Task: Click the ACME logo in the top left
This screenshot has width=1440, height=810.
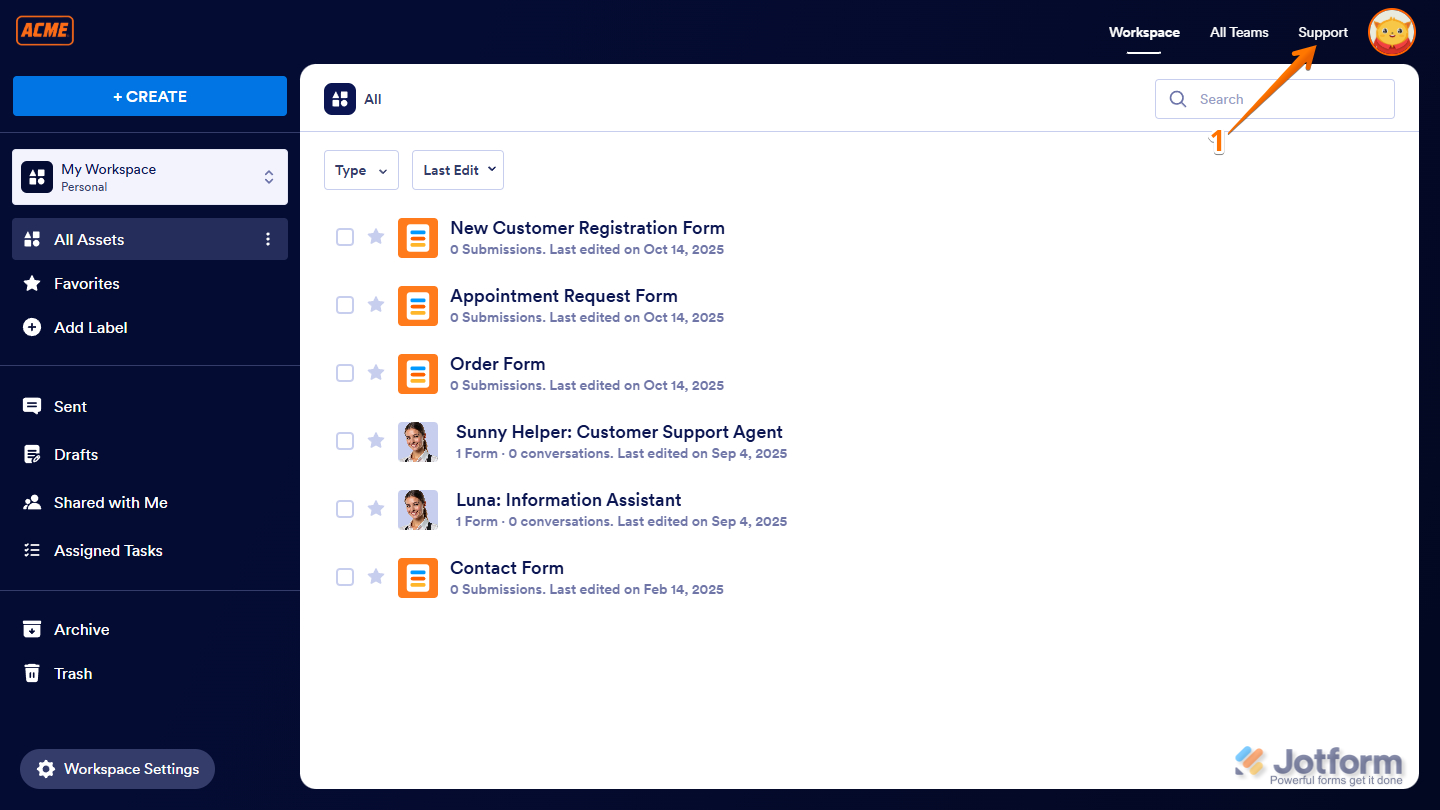Action: [x=44, y=30]
